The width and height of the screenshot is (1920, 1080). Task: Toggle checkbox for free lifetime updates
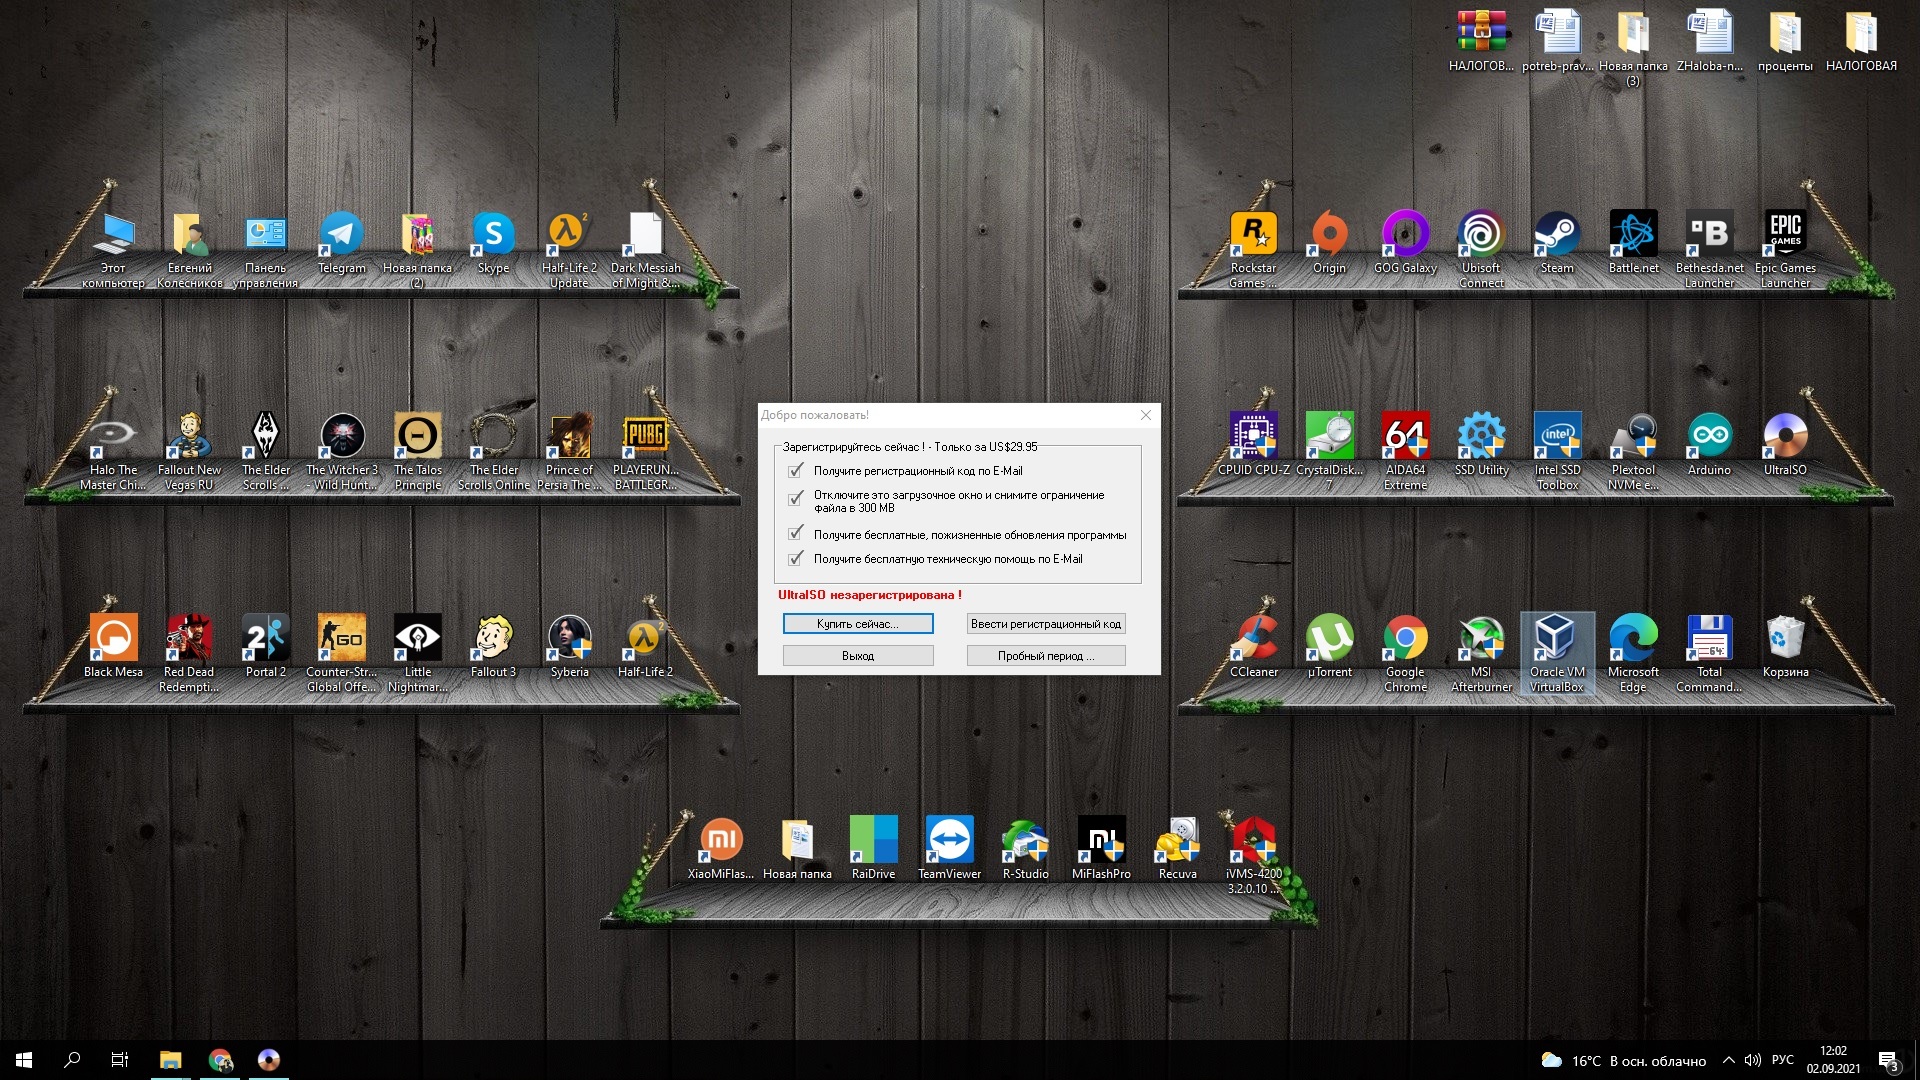point(796,534)
